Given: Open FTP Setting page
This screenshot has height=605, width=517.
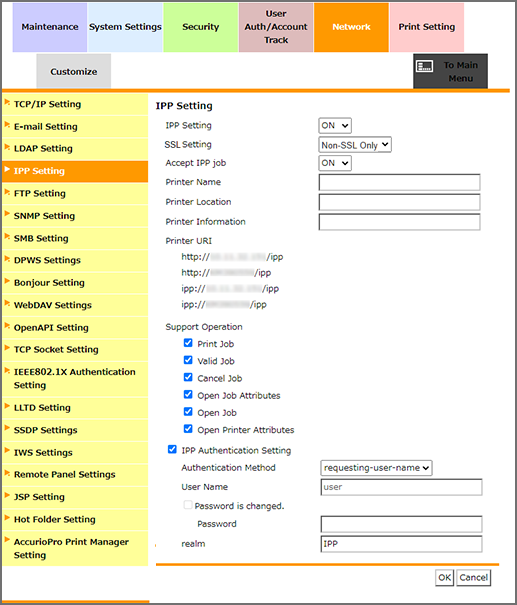Looking at the screenshot, I should [75, 193].
